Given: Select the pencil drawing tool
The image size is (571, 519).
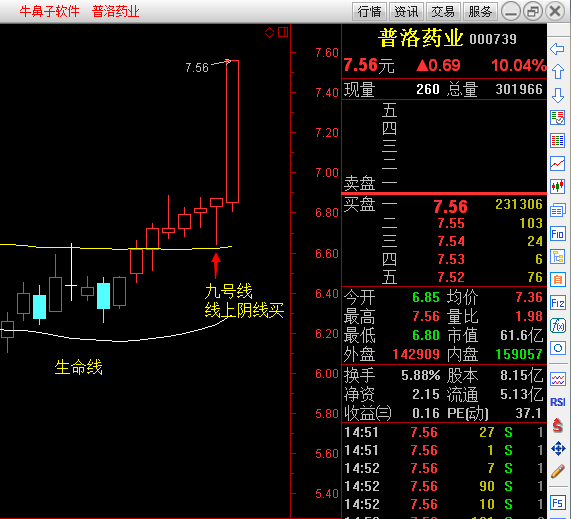Looking at the screenshot, I should 558,471.
